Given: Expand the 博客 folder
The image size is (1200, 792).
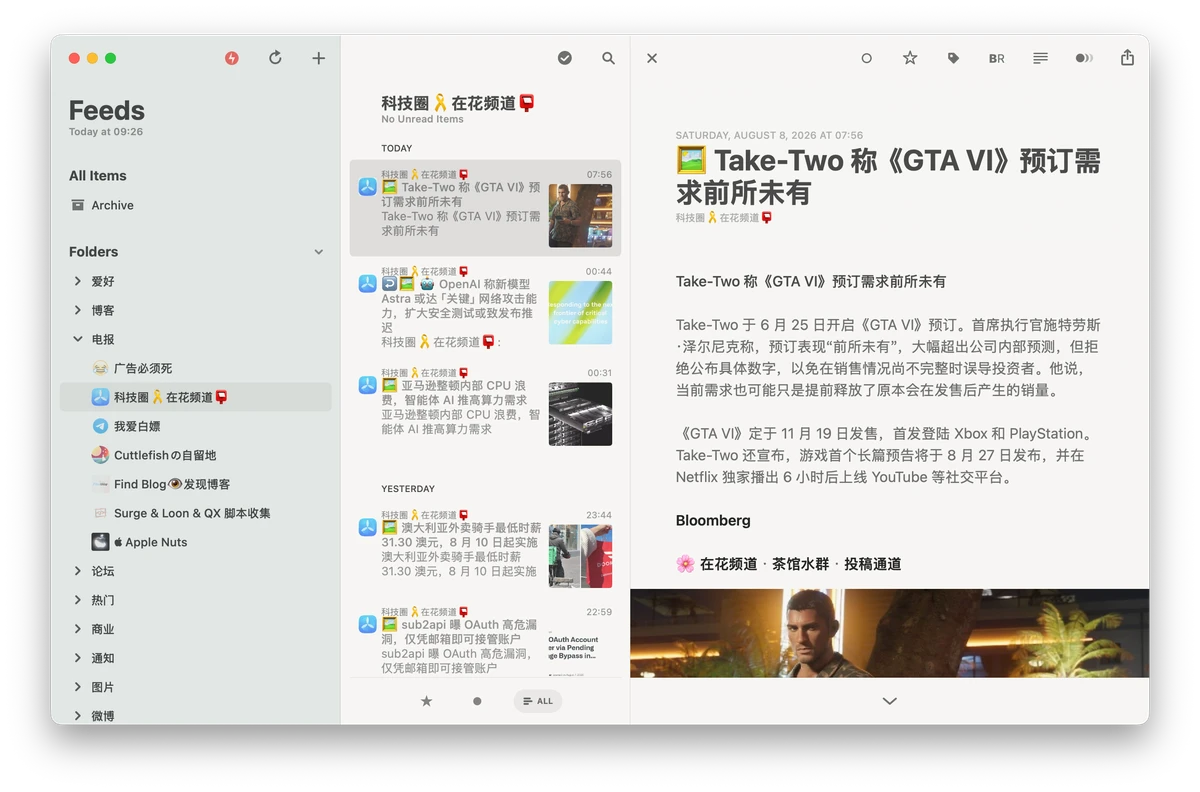Looking at the screenshot, I should click(78, 310).
